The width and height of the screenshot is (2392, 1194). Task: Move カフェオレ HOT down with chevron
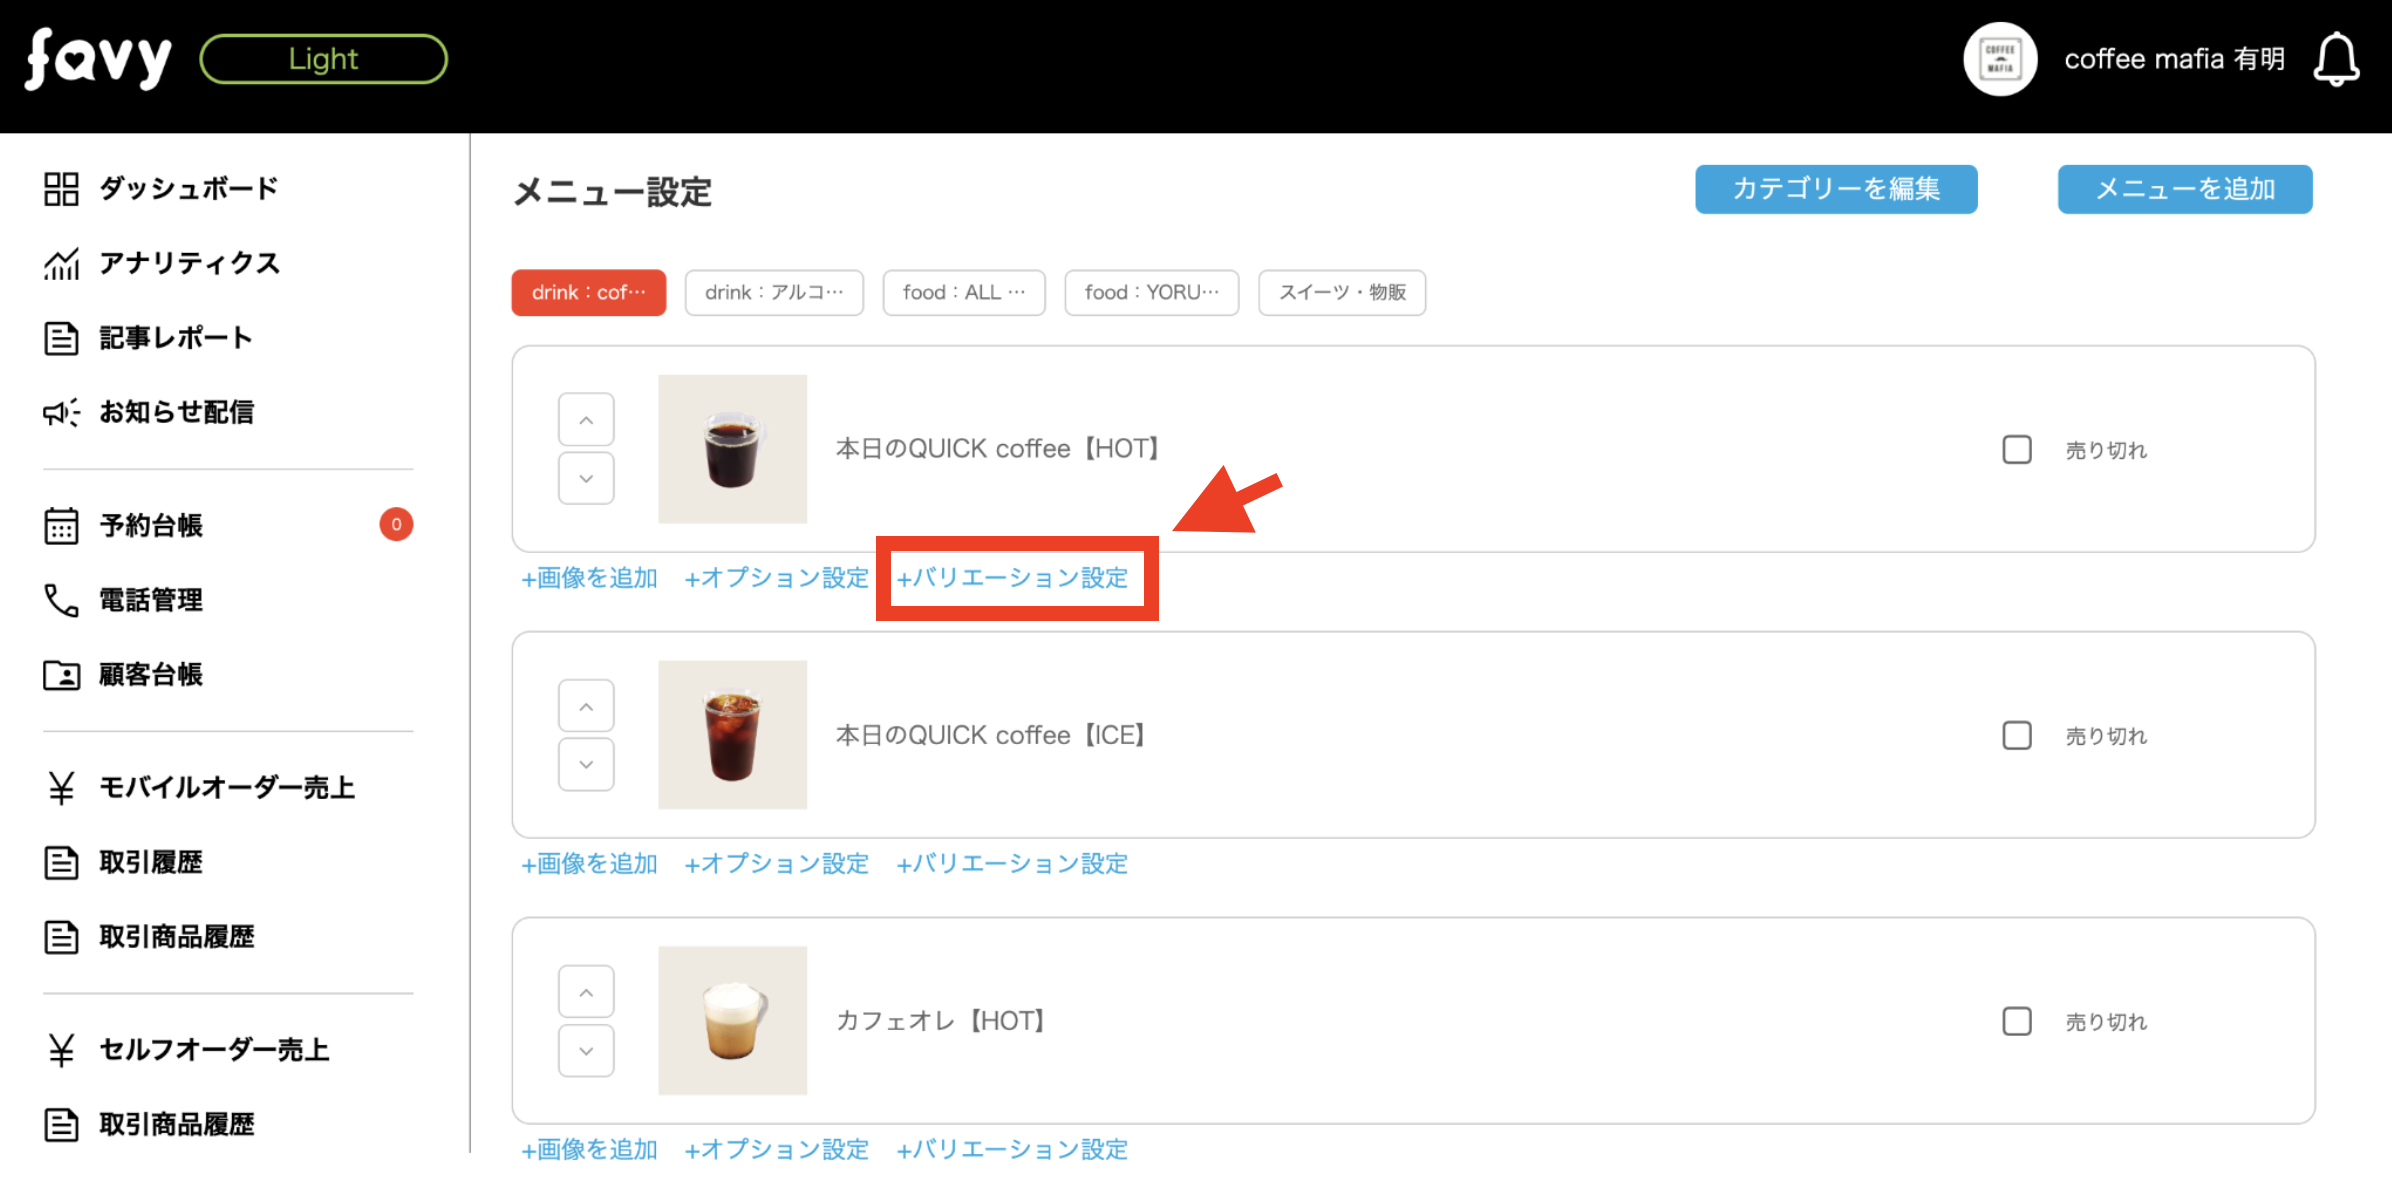[x=586, y=1050]
